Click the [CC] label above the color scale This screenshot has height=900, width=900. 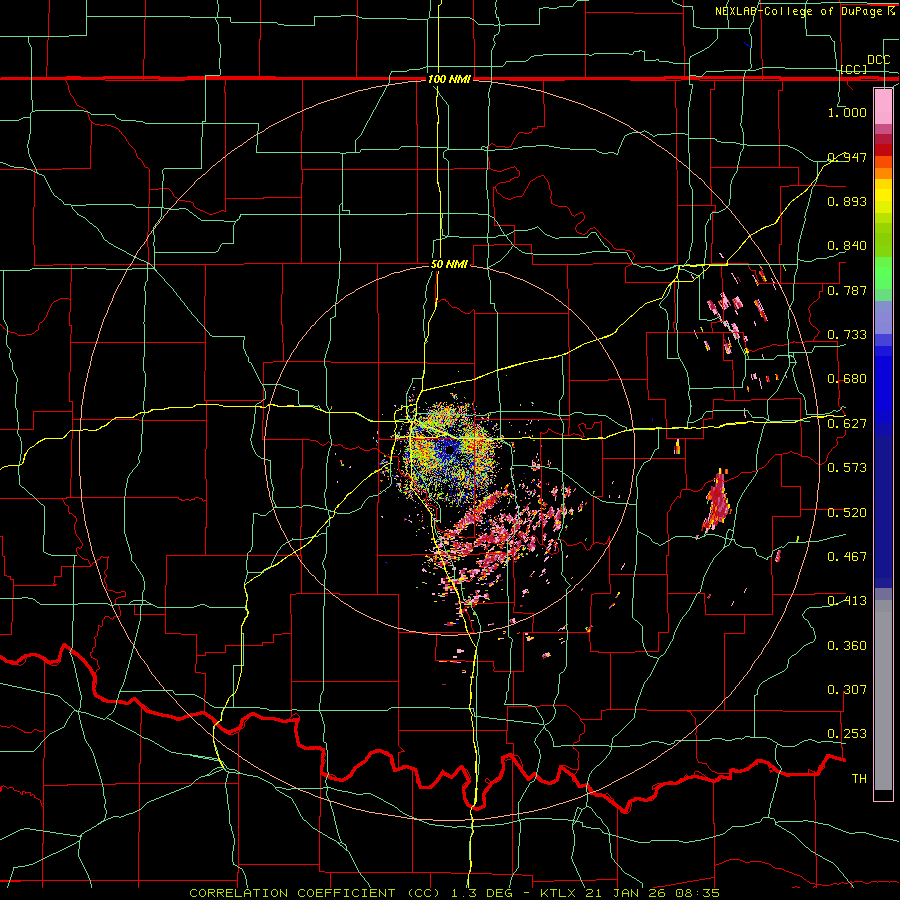[854, 69]
